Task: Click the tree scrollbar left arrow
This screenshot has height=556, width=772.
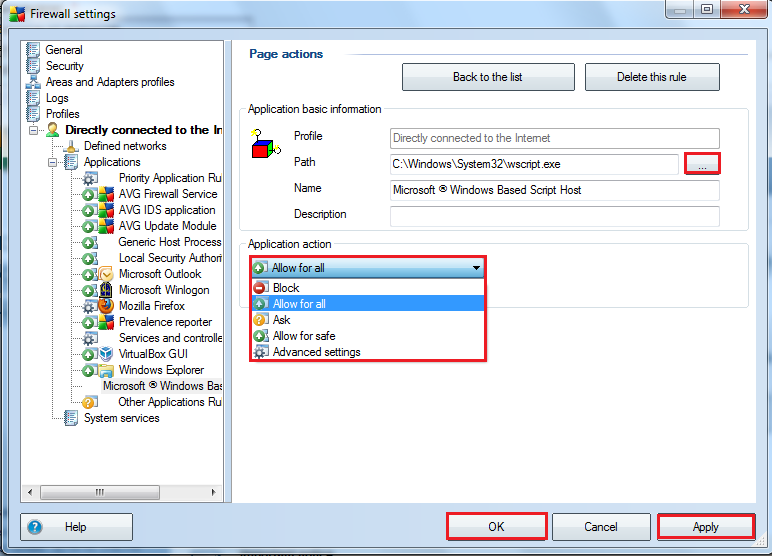Action: click(x=31, y=492)
